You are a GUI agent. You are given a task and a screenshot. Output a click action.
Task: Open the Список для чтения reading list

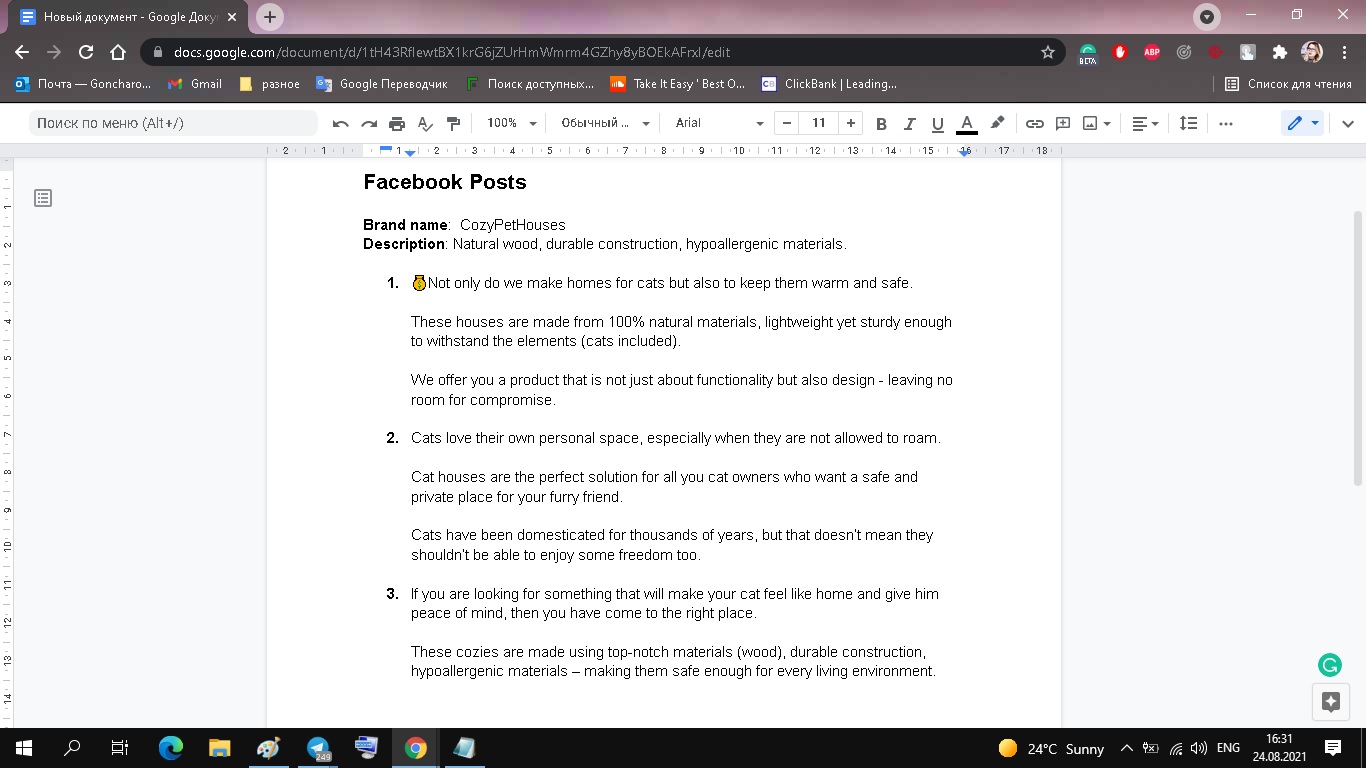point(1289,84)
